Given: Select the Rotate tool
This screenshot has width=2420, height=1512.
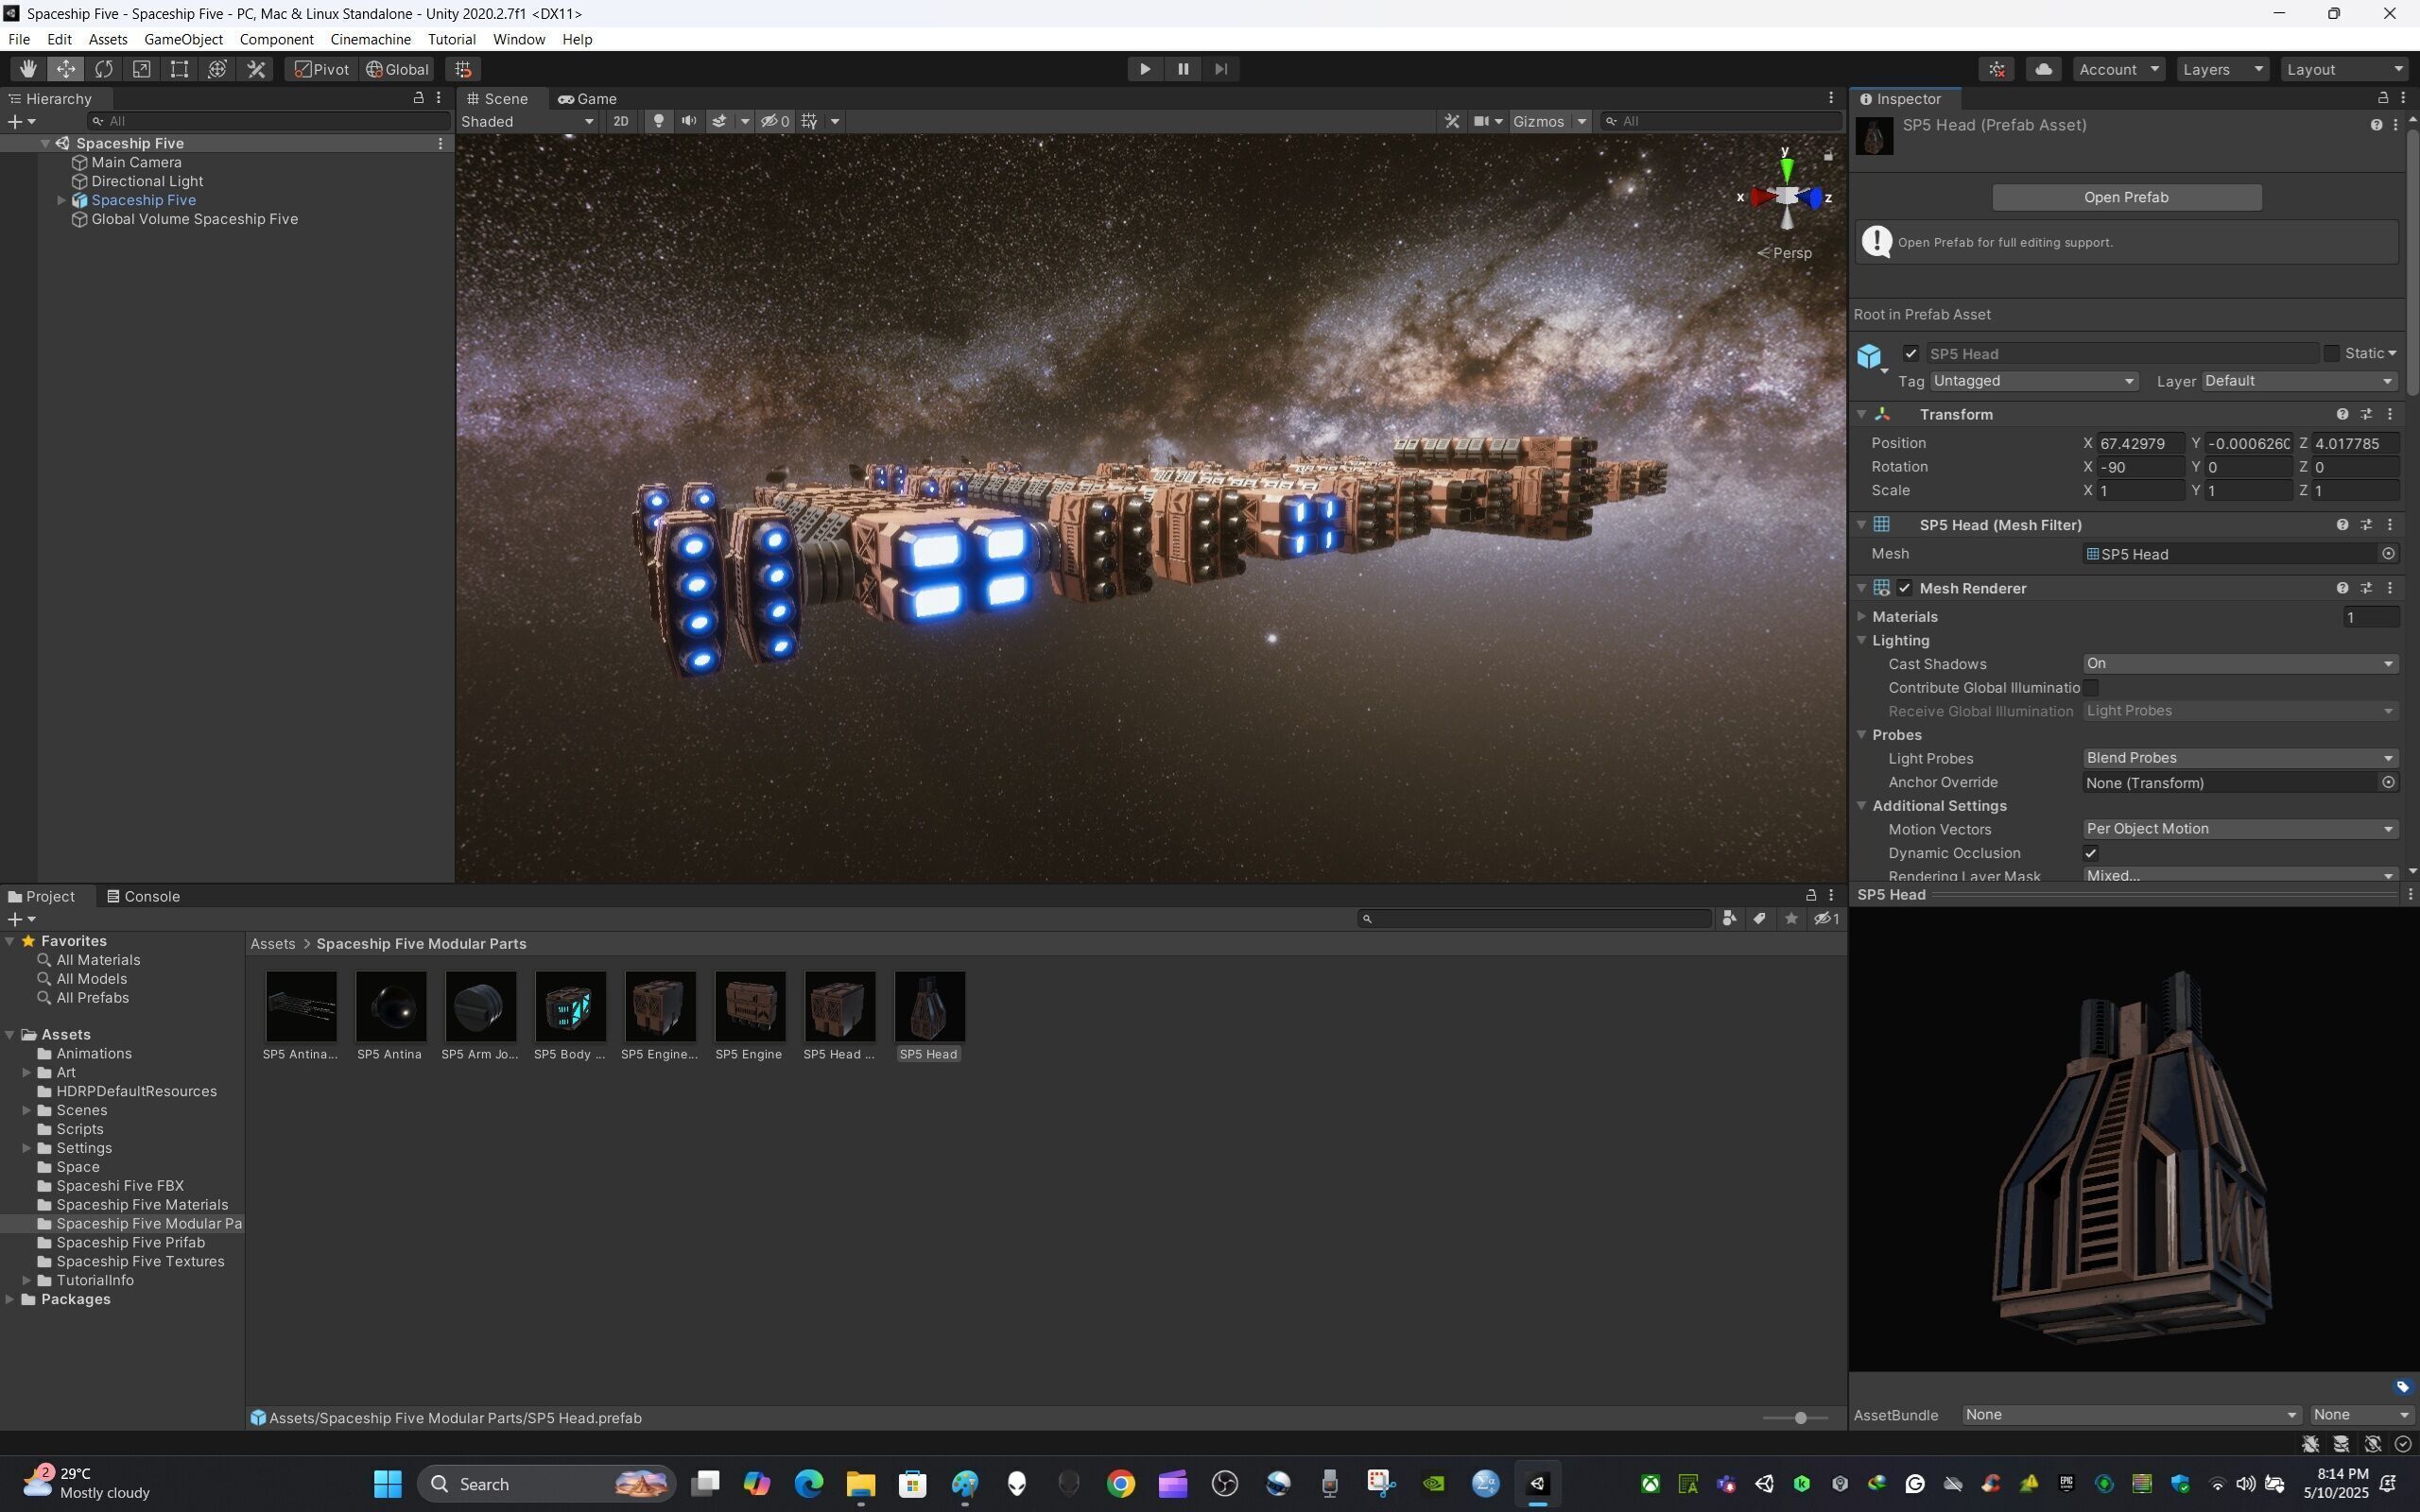Looking at the screenshot, I should click(x=103, y=69).
